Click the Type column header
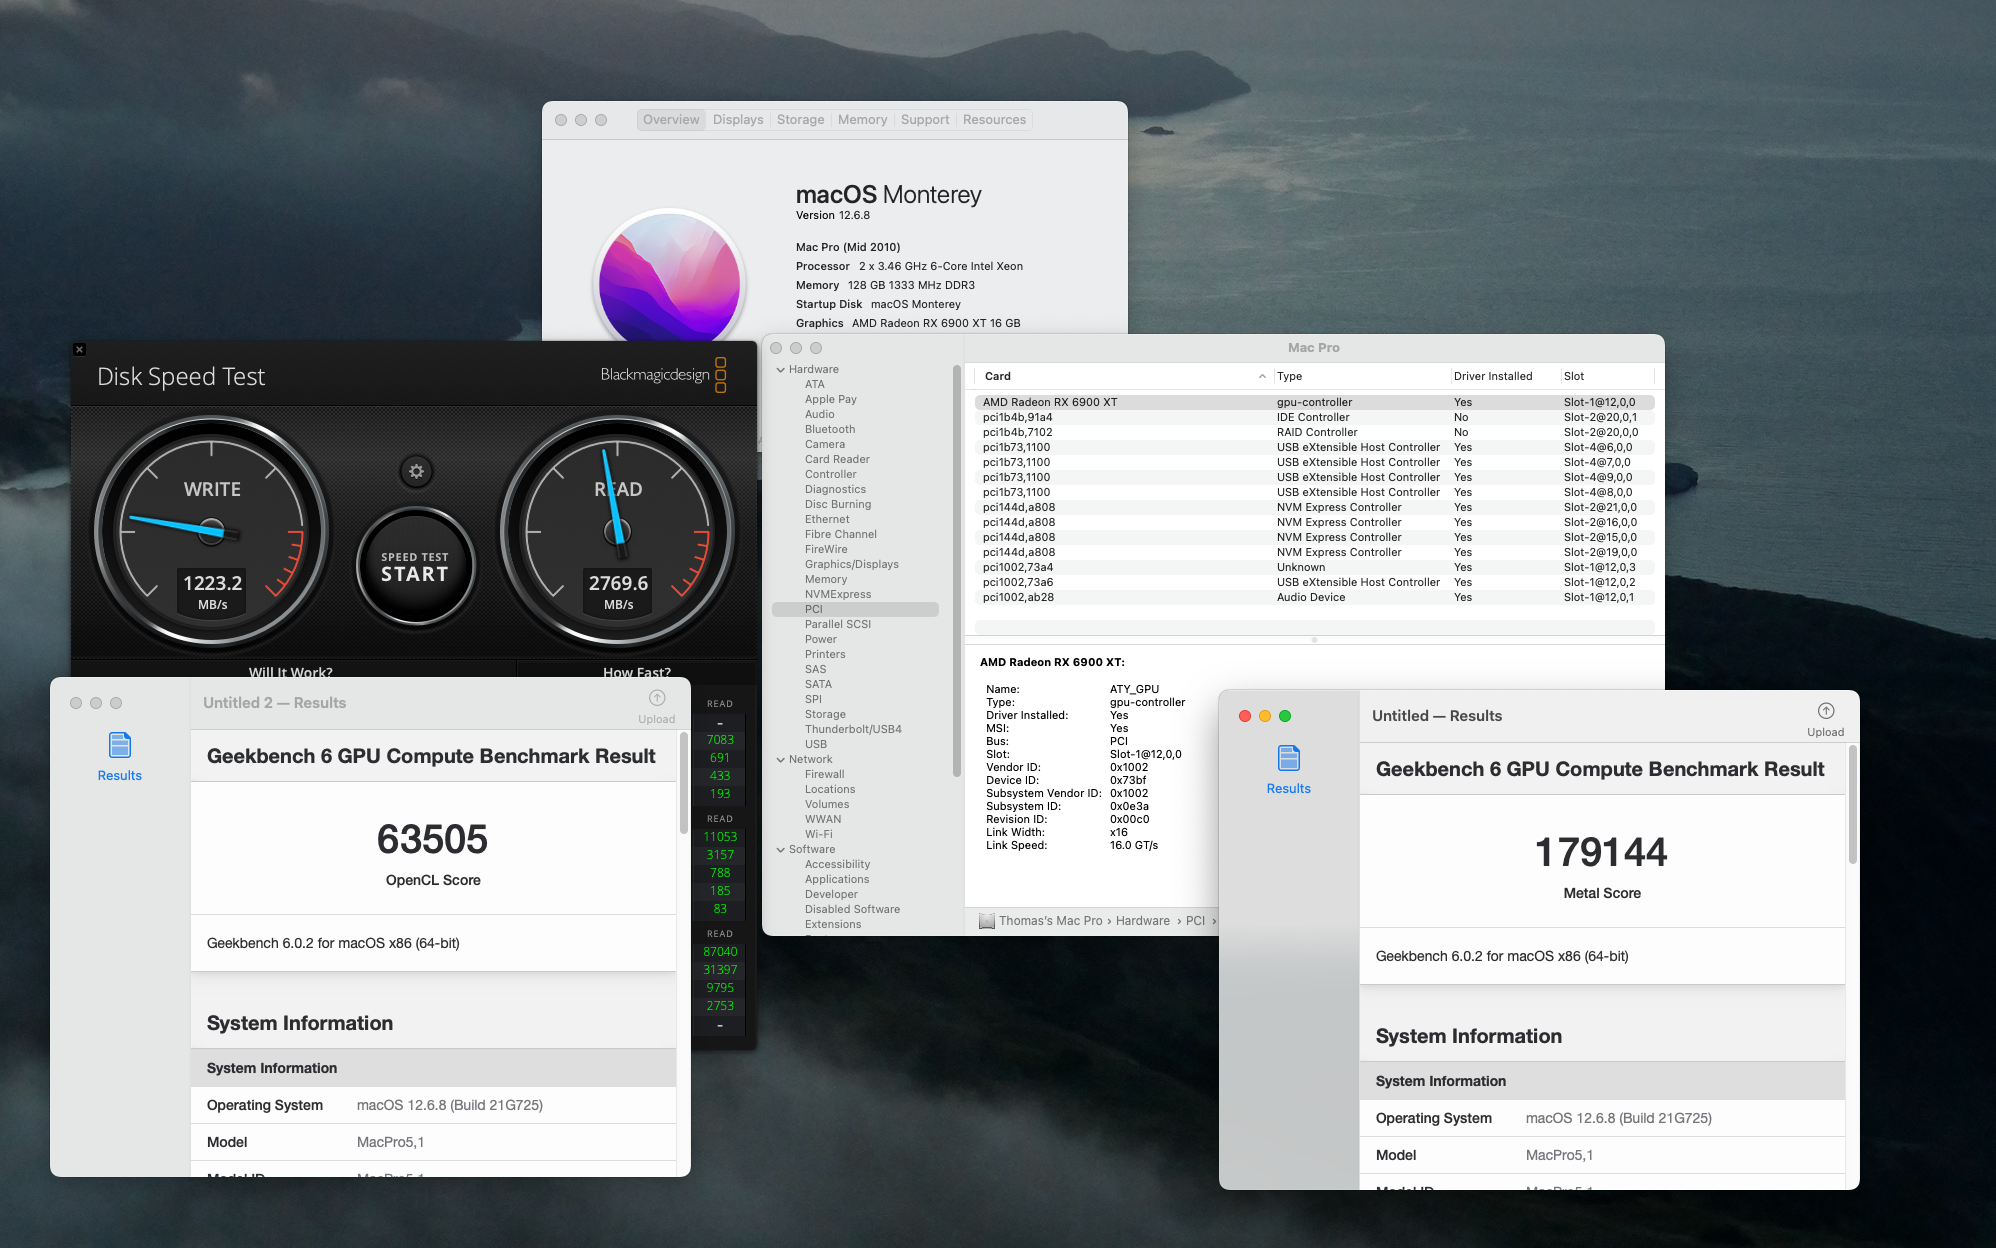Viewport: 1996px width, 1248px height. [1361, 377]
